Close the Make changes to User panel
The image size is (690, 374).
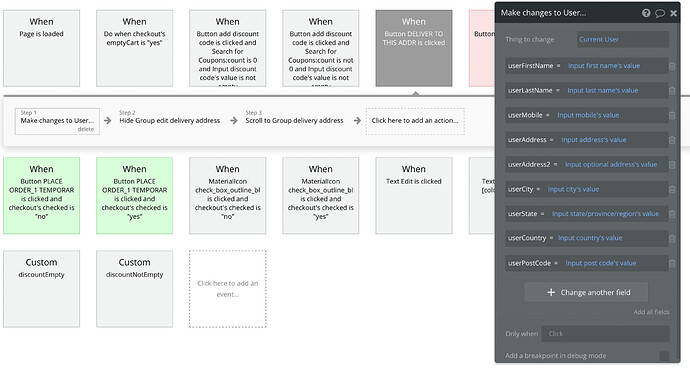(673, 13)
